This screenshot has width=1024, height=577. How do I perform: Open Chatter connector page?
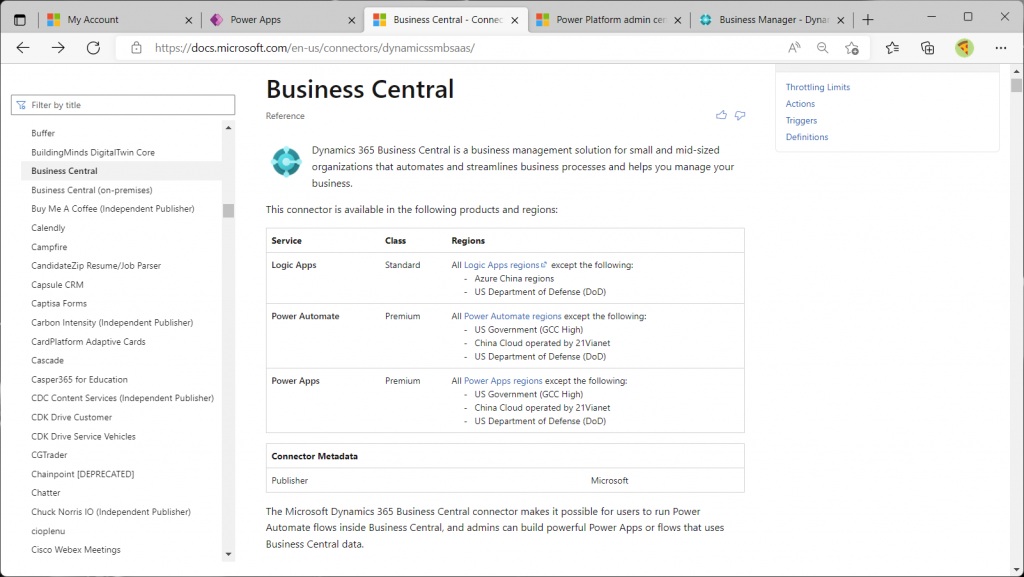point(46,493)
